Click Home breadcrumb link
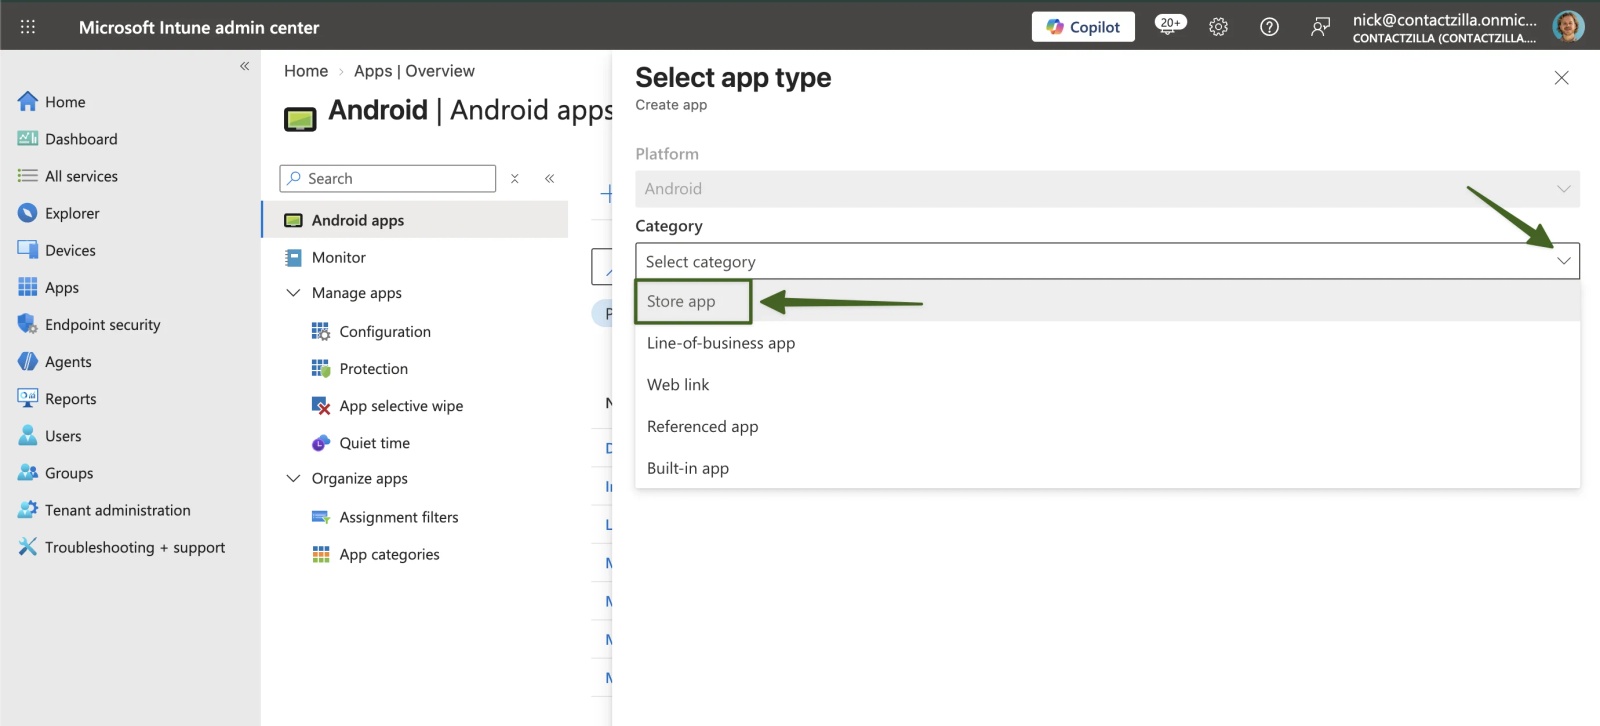Screen dimensions: 1600x726 tap(306, 71)
